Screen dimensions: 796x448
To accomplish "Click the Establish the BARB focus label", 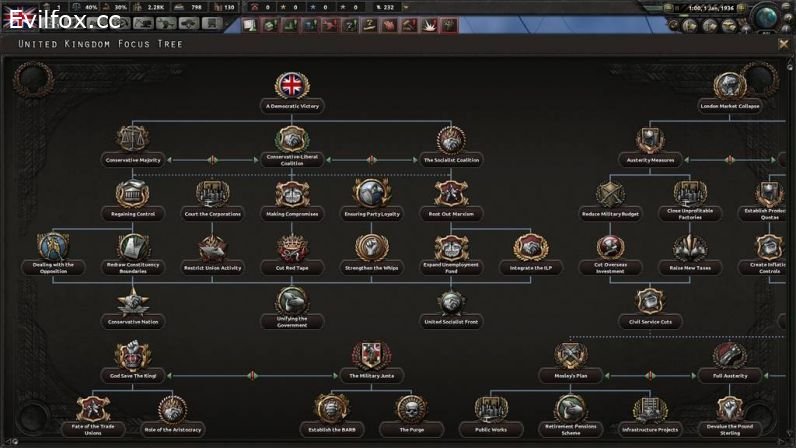I will click(x=331, y=430).
